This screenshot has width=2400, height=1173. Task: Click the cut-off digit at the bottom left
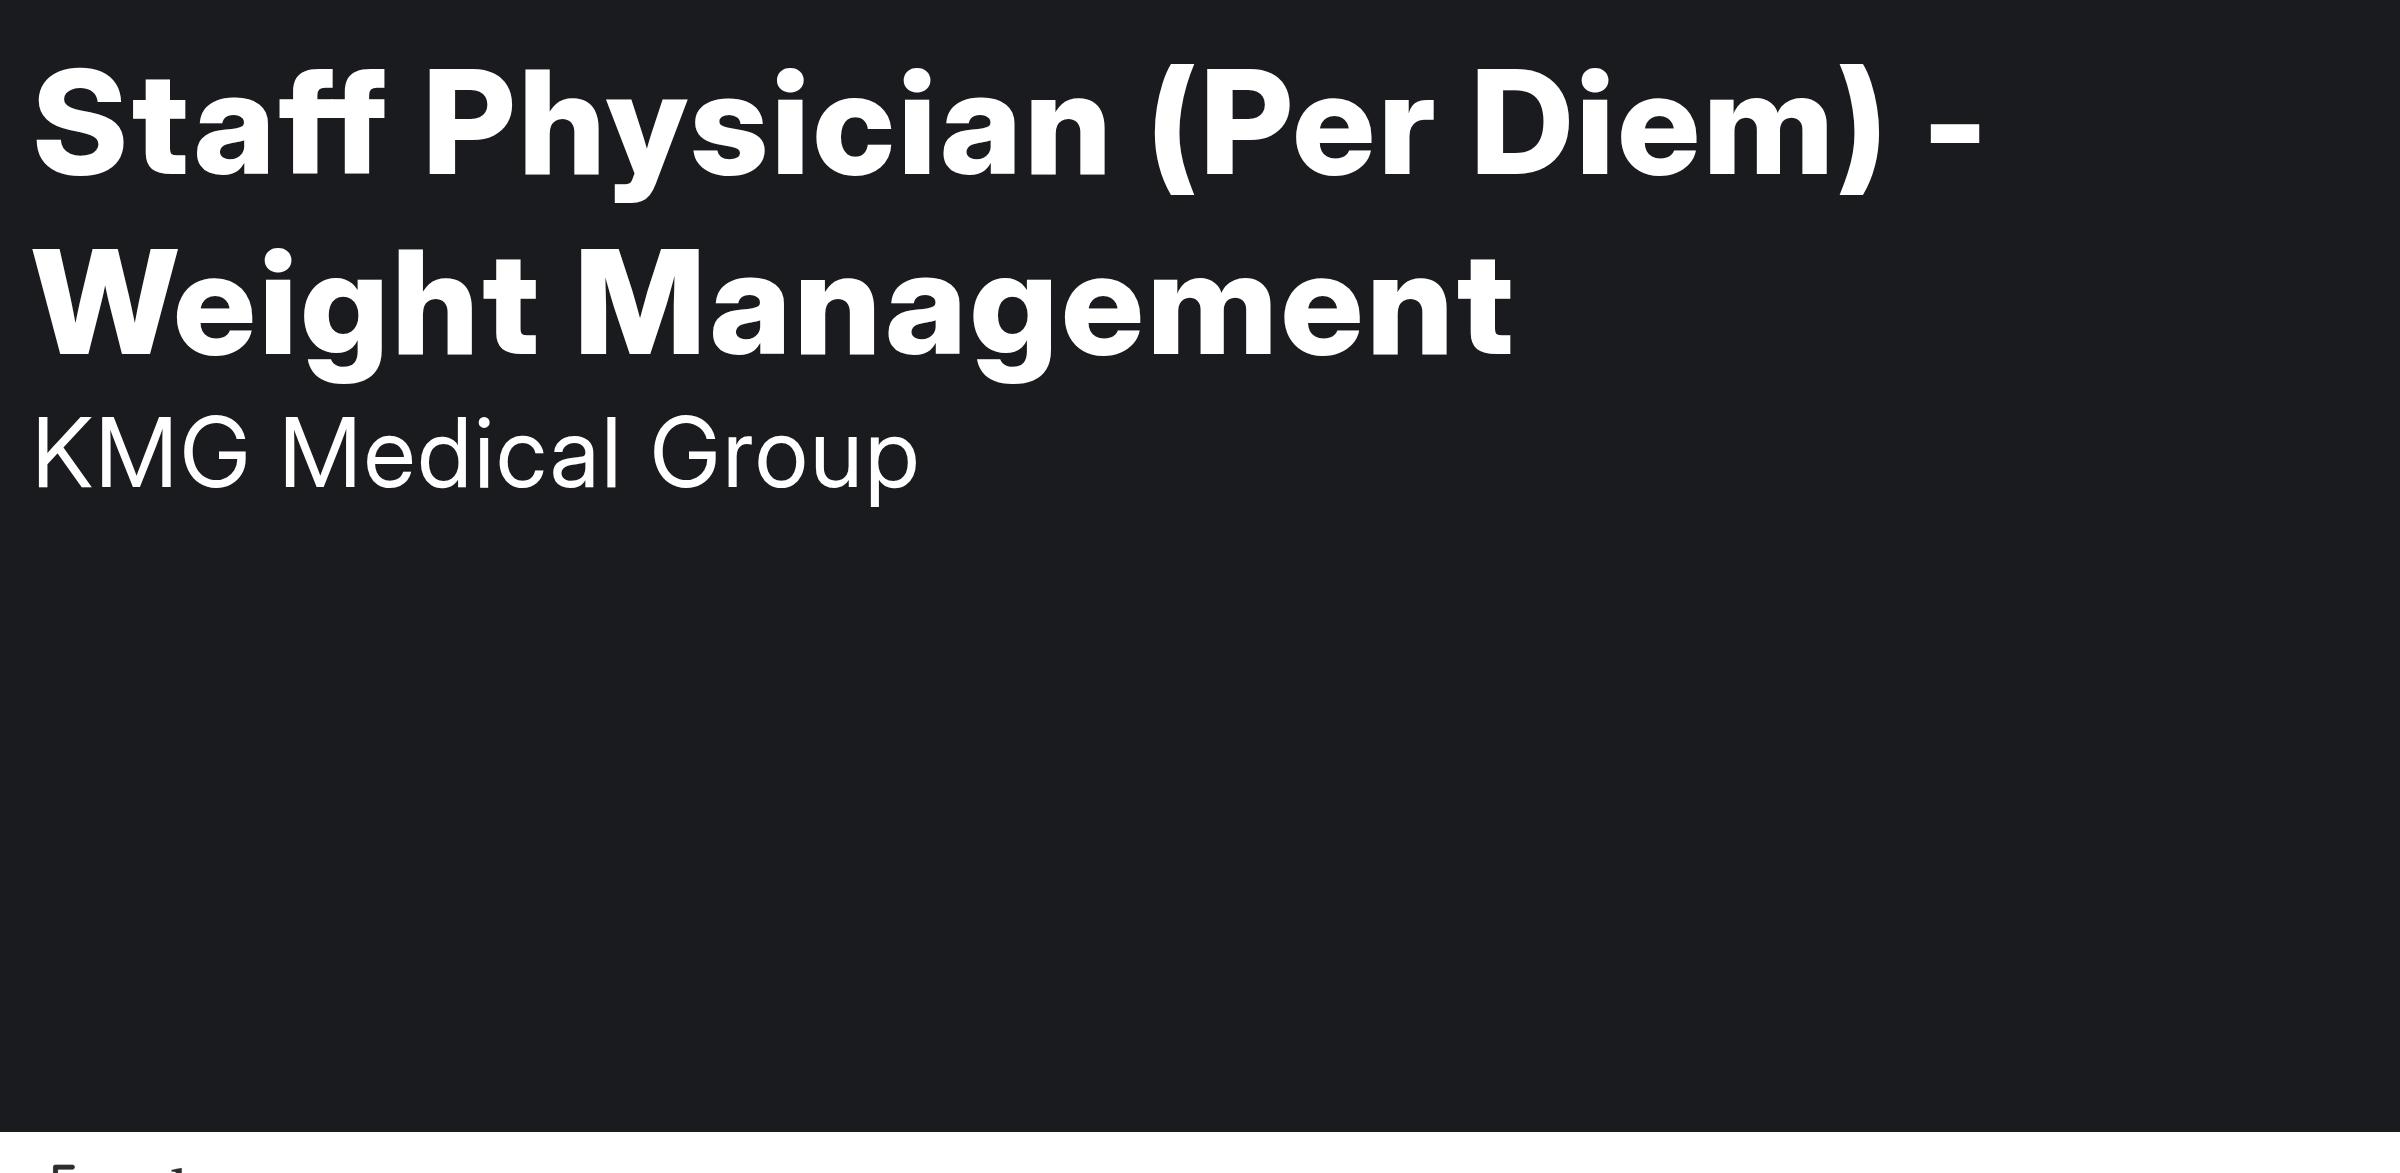pyautogui.click(x=175, y=1167)
